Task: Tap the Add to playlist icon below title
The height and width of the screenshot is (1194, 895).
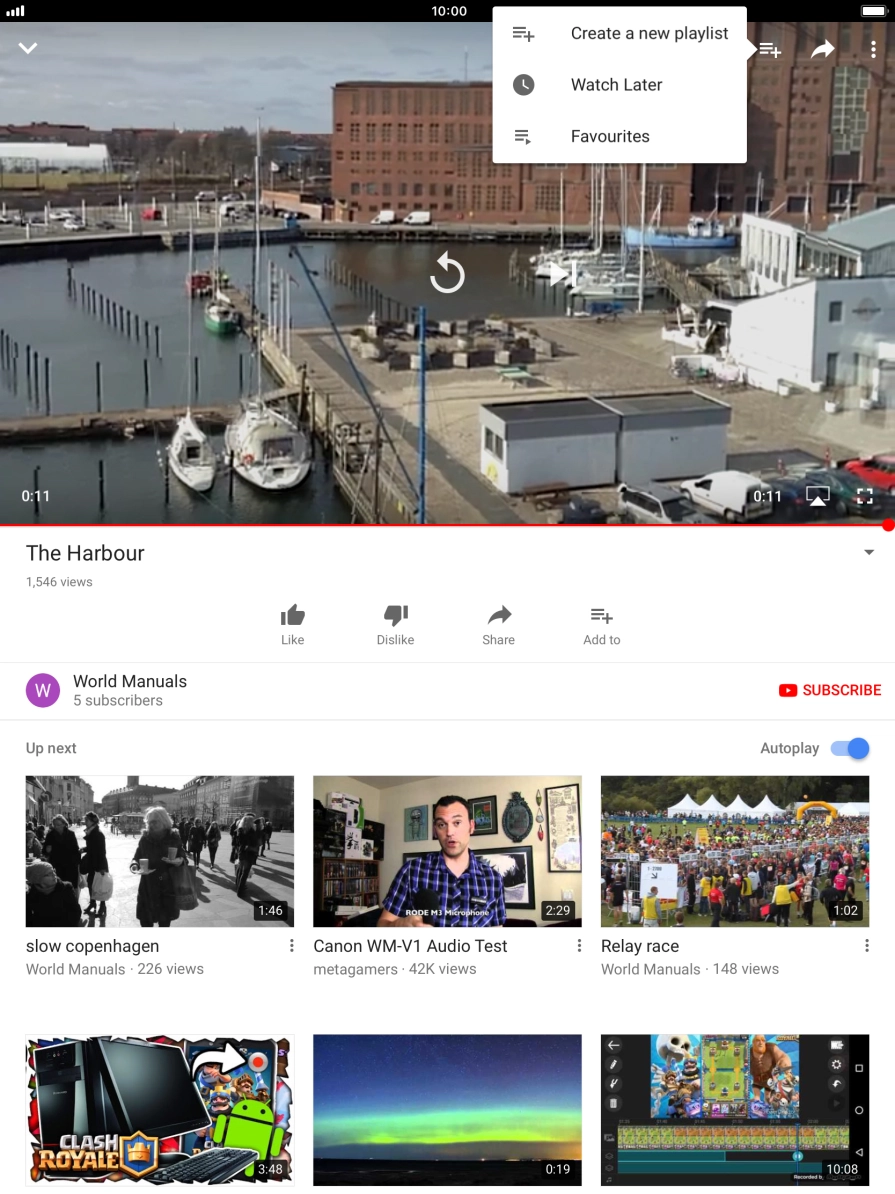Action: coord(601,616)
